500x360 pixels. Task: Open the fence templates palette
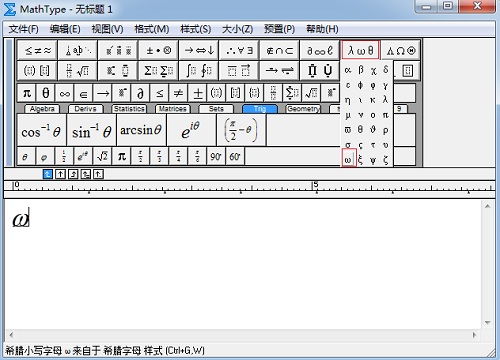click(x=37, y=70)
